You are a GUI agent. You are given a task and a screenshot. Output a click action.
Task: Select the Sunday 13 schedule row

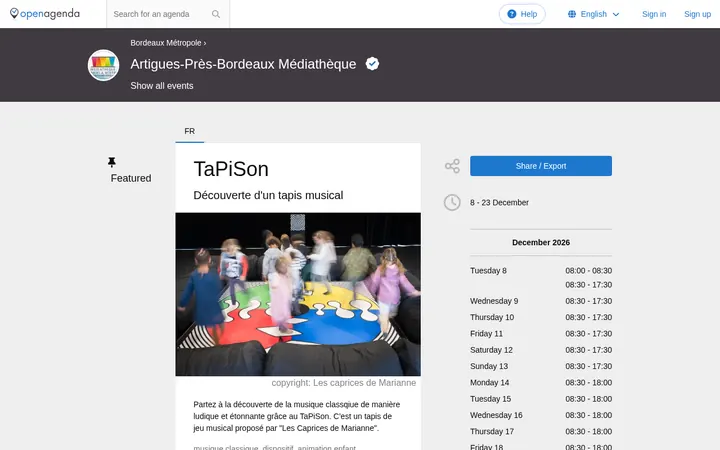tap(541, 366)
